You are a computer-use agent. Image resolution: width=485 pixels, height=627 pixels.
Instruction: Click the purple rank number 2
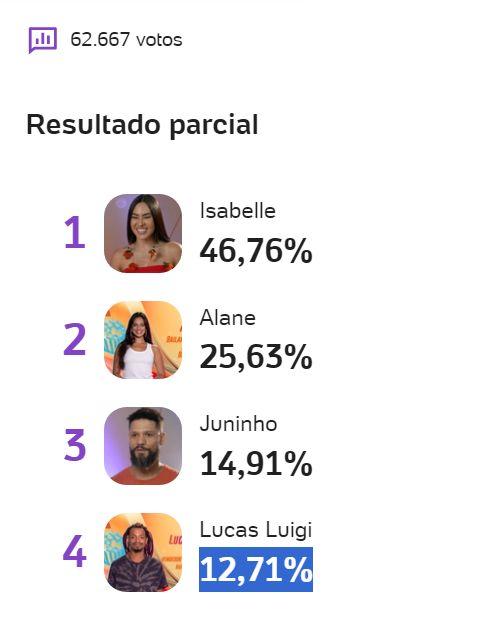(x=75, y=339)
